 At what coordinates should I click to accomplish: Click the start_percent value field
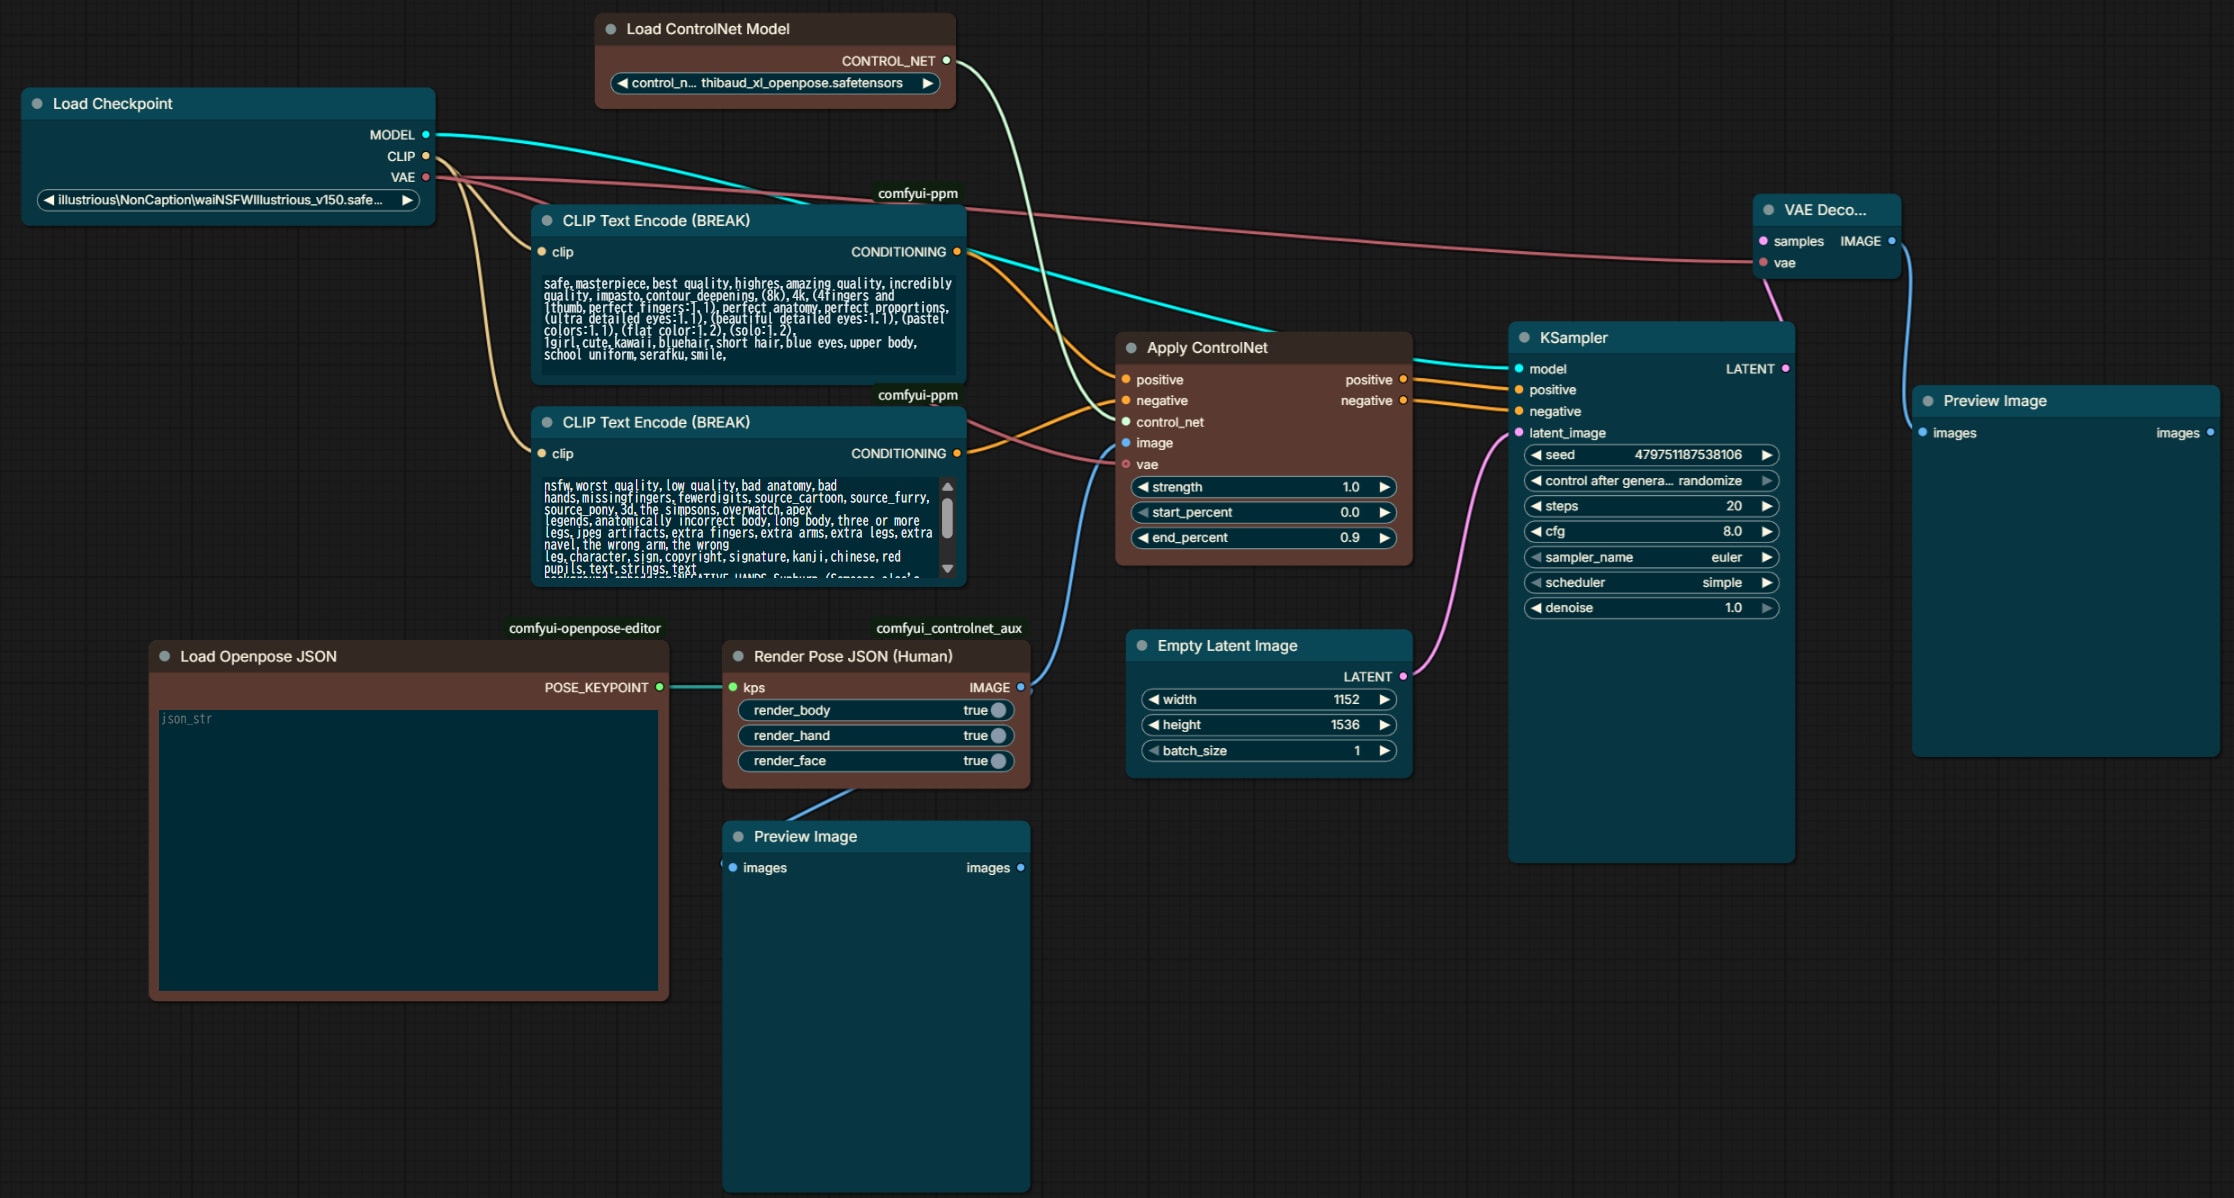click(x=1263, y=512)
